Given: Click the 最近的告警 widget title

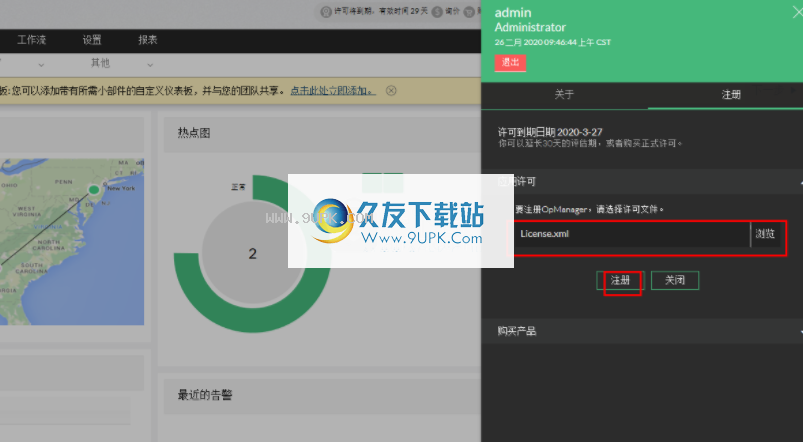Looking at the screenshot, I should 205,395.
